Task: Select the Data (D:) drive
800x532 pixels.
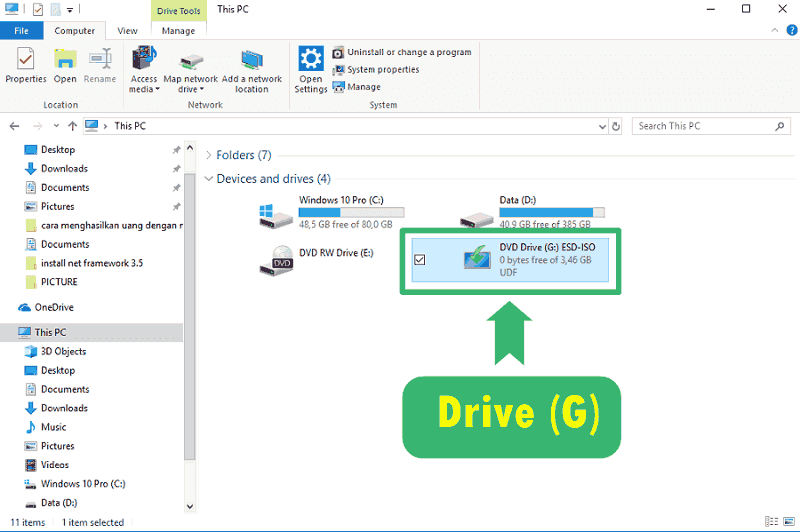Action: pos(532,211)
